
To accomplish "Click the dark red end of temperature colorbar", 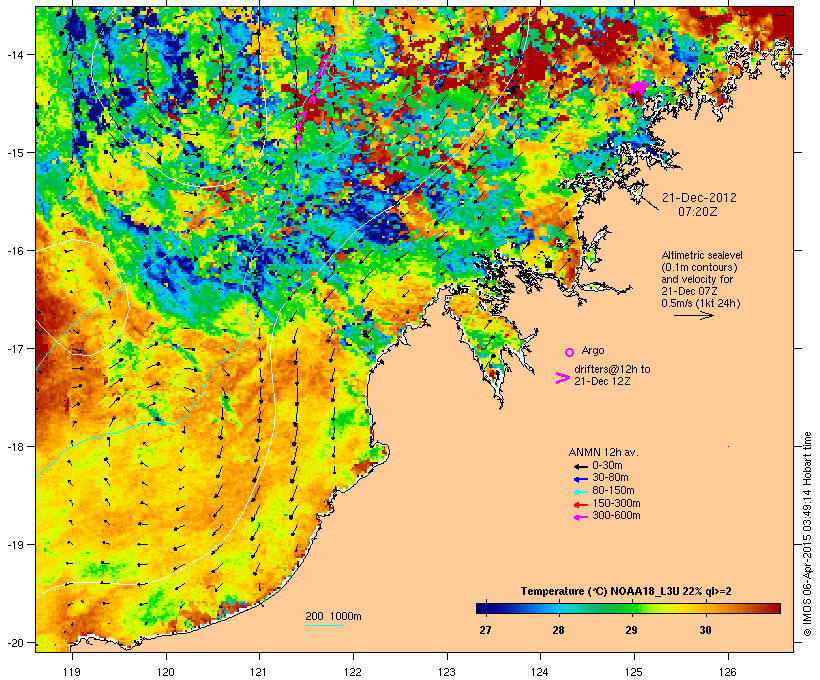I will [774, 608].
